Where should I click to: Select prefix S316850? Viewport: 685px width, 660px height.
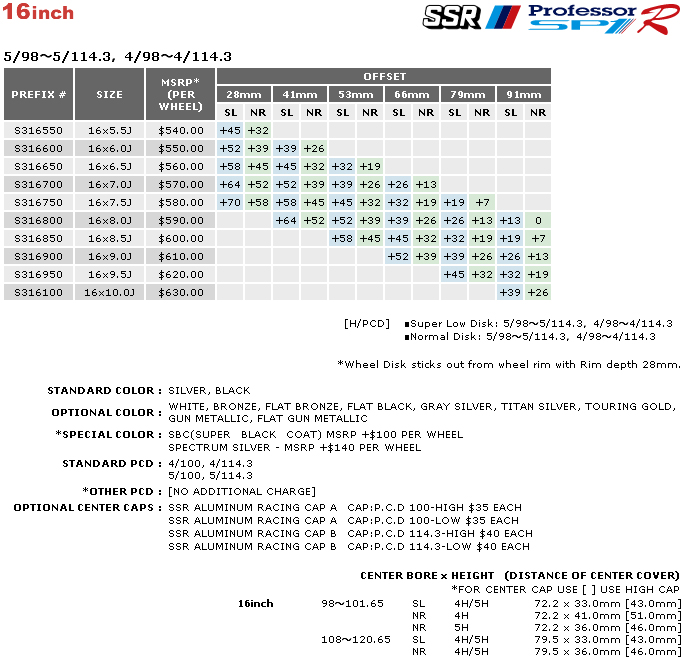(x=38, y=238)
